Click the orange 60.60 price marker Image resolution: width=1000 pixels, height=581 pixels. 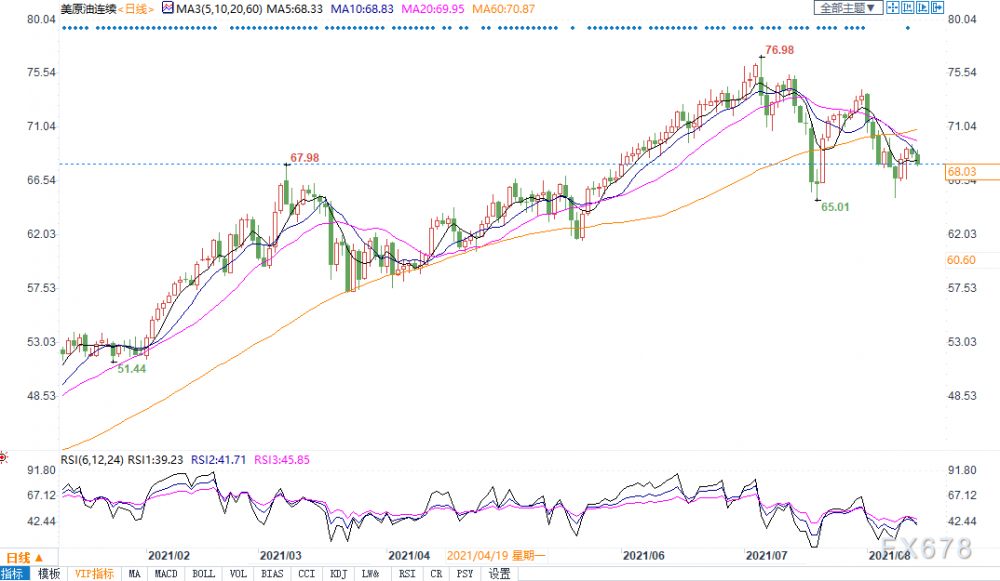click(x=961, y=260)
